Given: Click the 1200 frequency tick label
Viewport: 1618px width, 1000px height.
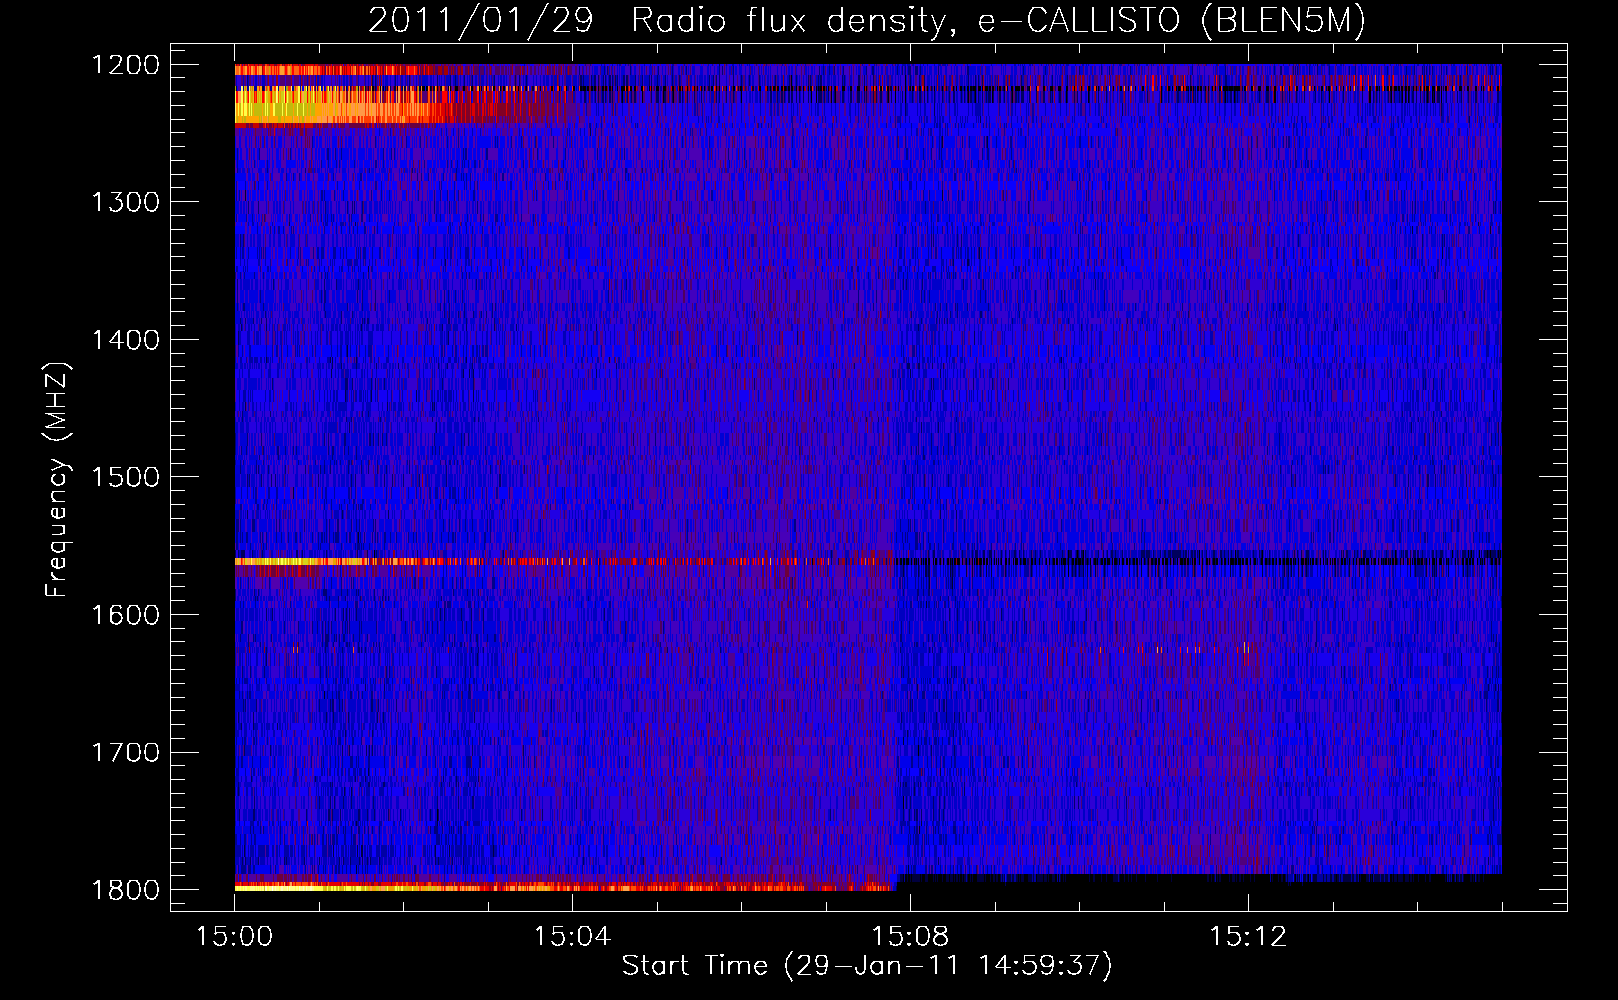Looking at the screenshot, I should point(125,65).
